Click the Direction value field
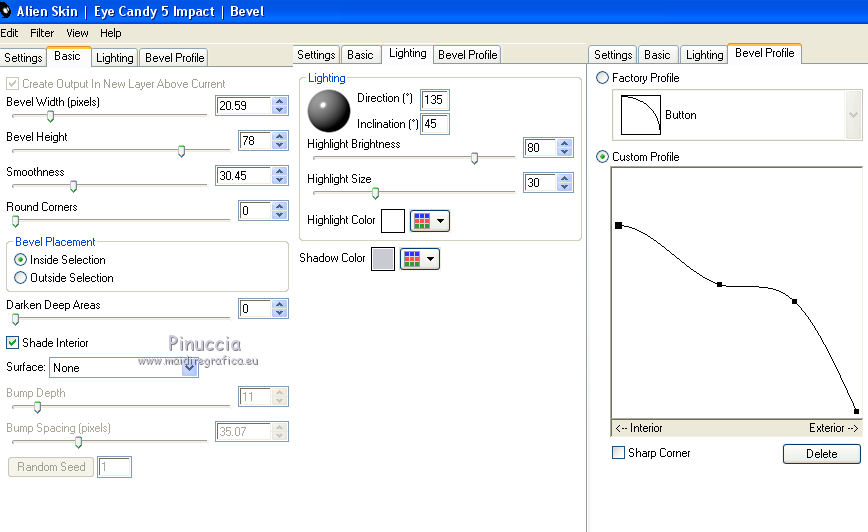Viewport: 868px width, 532px height. [x=435, y=100]
